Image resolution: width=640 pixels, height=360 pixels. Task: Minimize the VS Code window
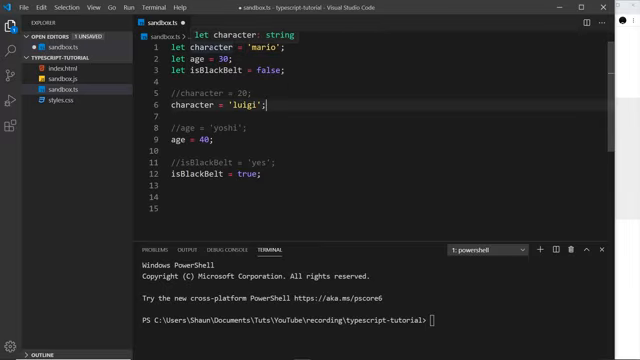point(559,7)
